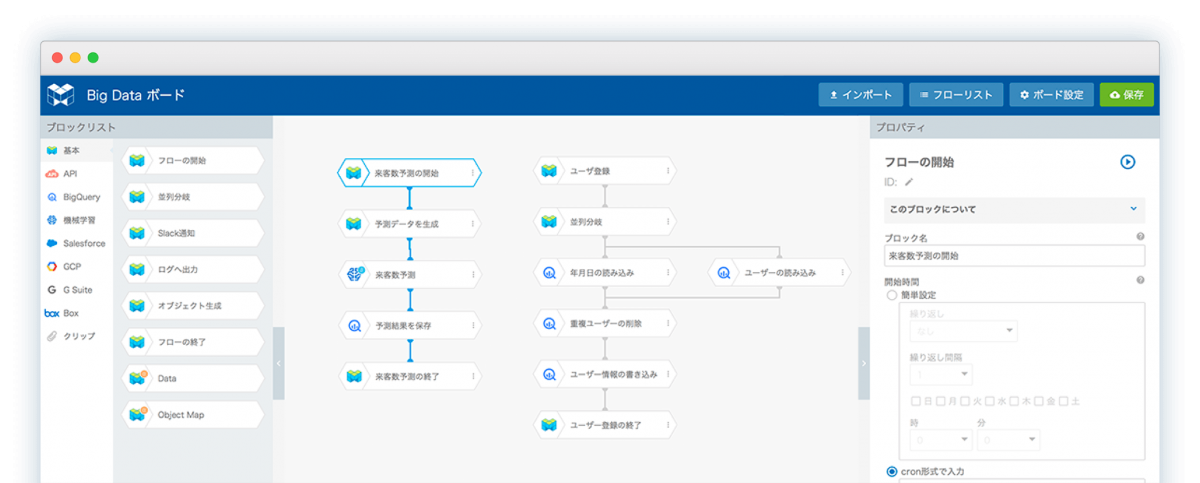The image size is (1200, 483).
Task: Open help icon next to ブロック名
Action: tap(1140, 237)
